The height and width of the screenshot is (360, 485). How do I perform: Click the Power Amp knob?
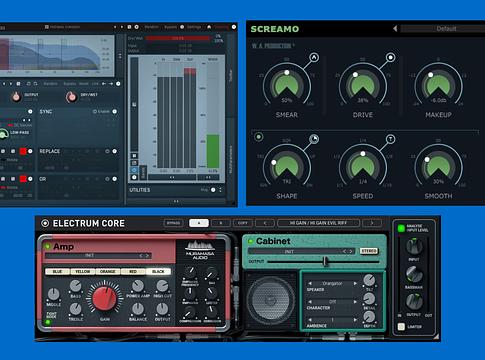point(138,286)
